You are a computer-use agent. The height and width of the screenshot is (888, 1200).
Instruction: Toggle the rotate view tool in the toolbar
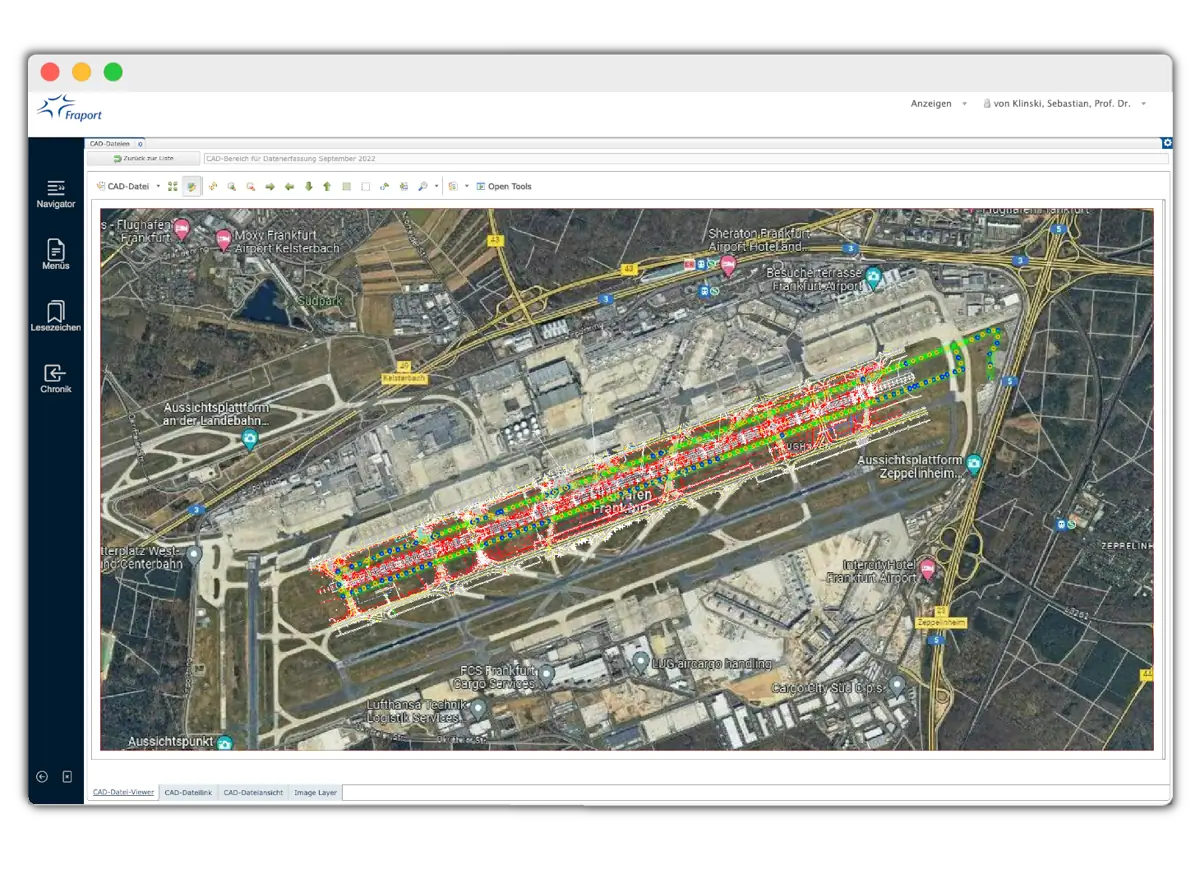pyautogui.click(x=385, y=186)
